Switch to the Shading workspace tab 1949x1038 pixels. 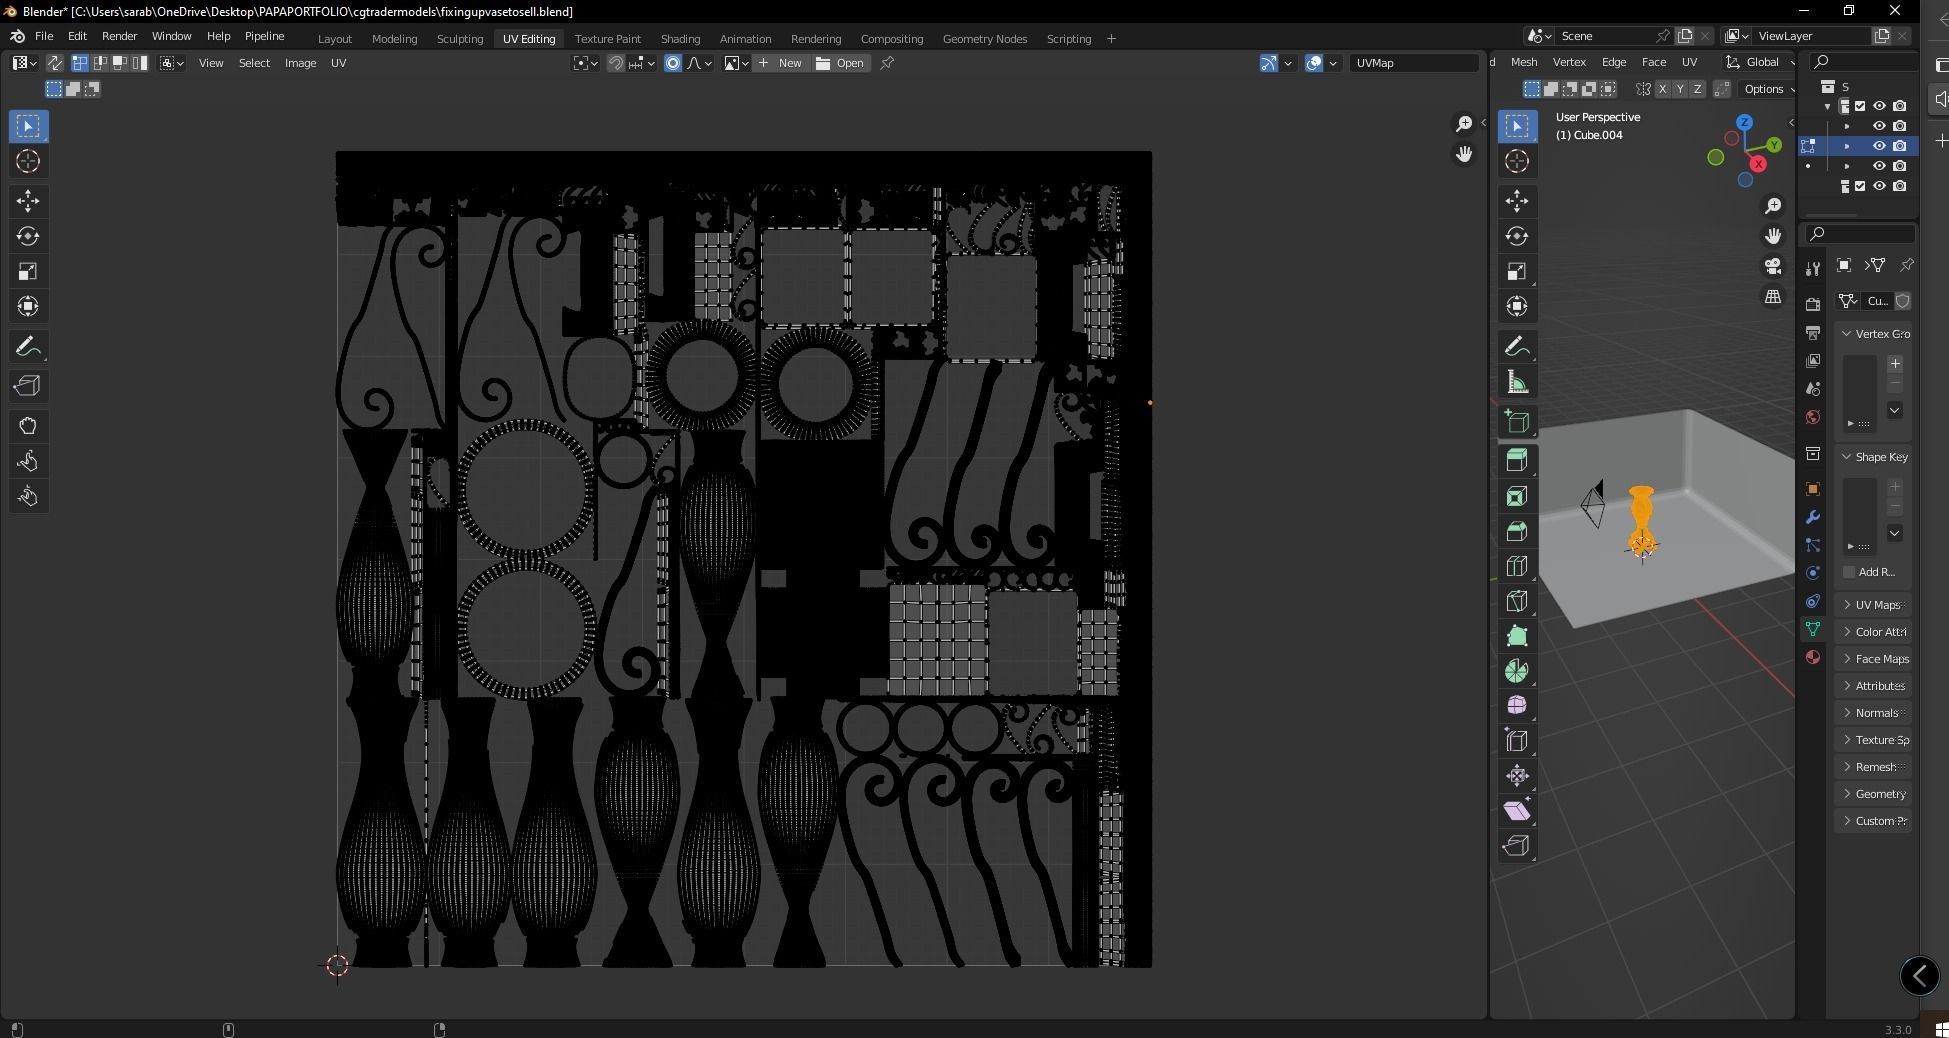680,39
